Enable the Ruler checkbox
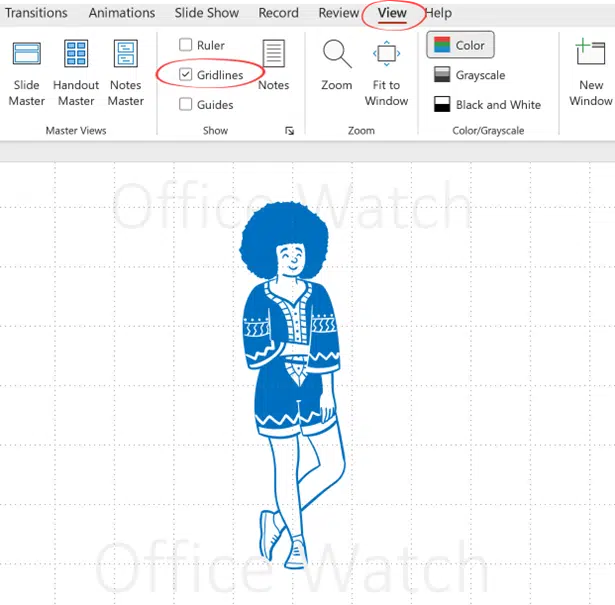The image size is (615, 605). tap(186, 45)
